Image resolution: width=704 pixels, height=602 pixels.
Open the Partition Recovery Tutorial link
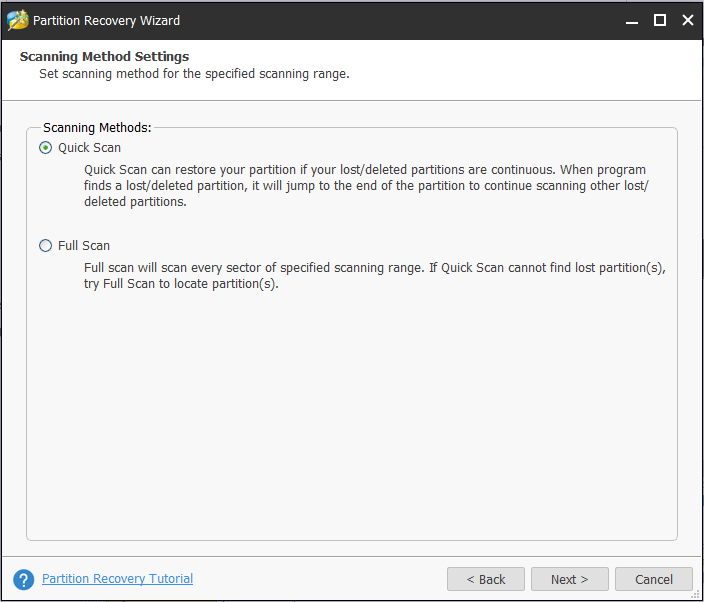(117, 579)
